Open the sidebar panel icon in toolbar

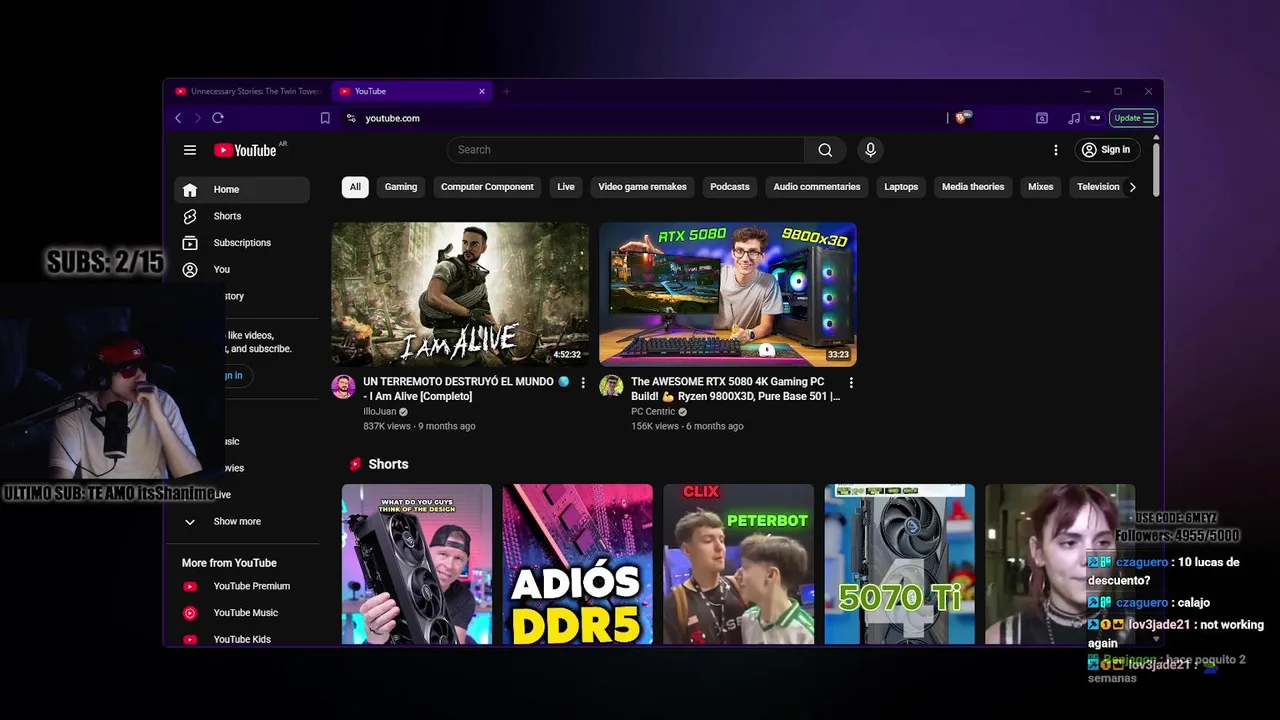point(1041,118)
